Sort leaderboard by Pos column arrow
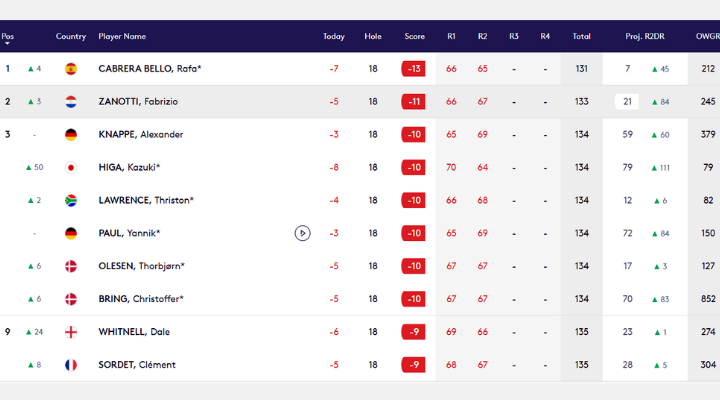Screen dimensions: 720x400 [x=7, y=43]
